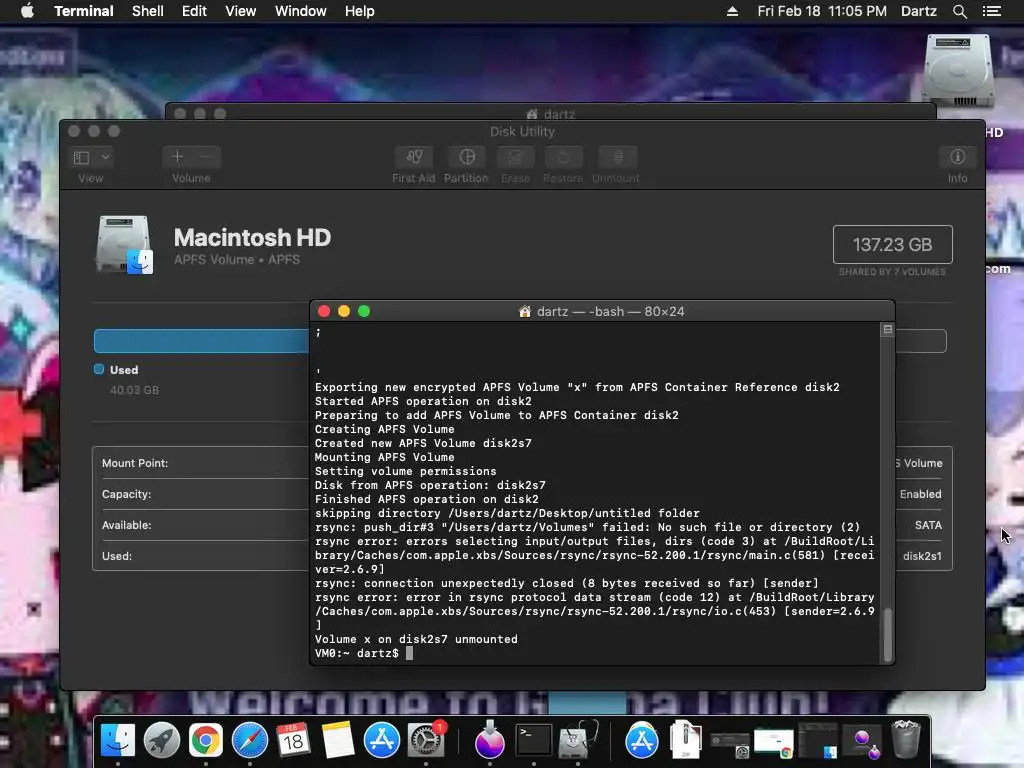This screenshot has width=1024, height=768.
Task: Open Notes from the dock
Action: pyautogui.click(x=338, y=741)
